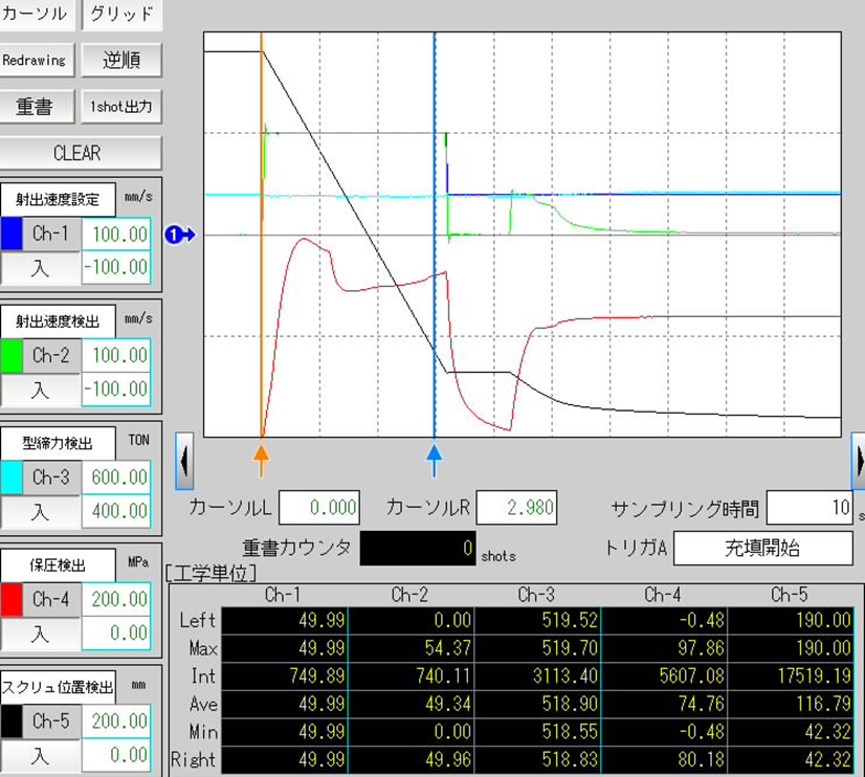The height and width of the screenshot is (777, 865).
Task: Click the scroll-right arrow beside the graph
Action: pos(859,461)
